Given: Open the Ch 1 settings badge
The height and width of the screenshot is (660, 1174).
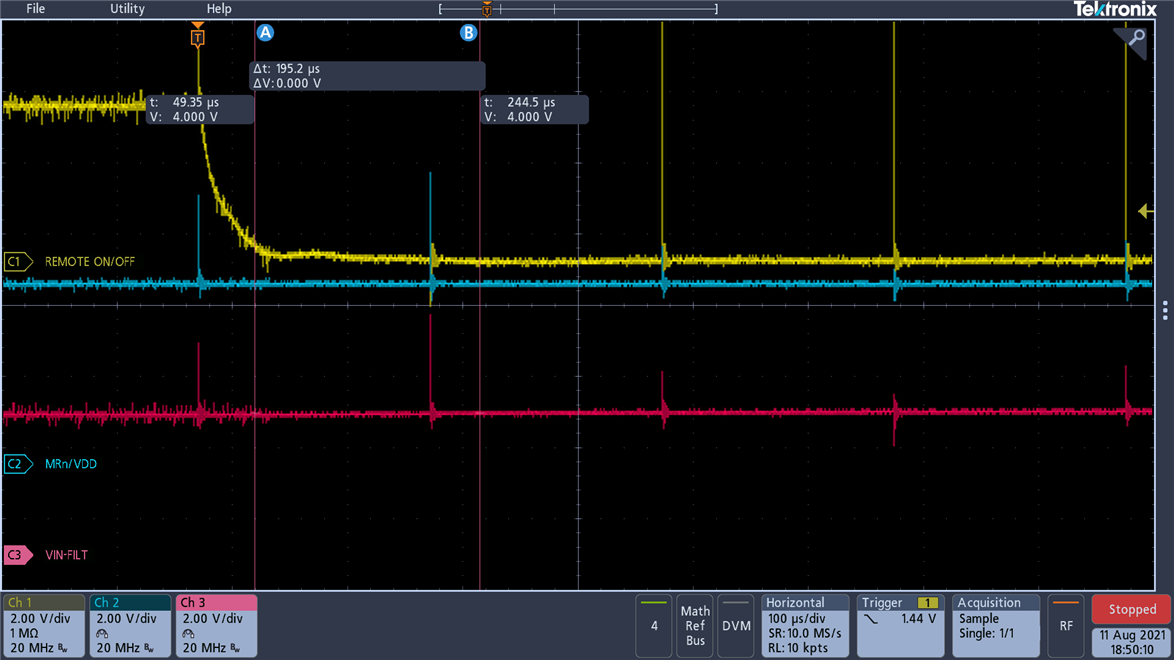Looking at the screenshot, I should coord(43,626).
